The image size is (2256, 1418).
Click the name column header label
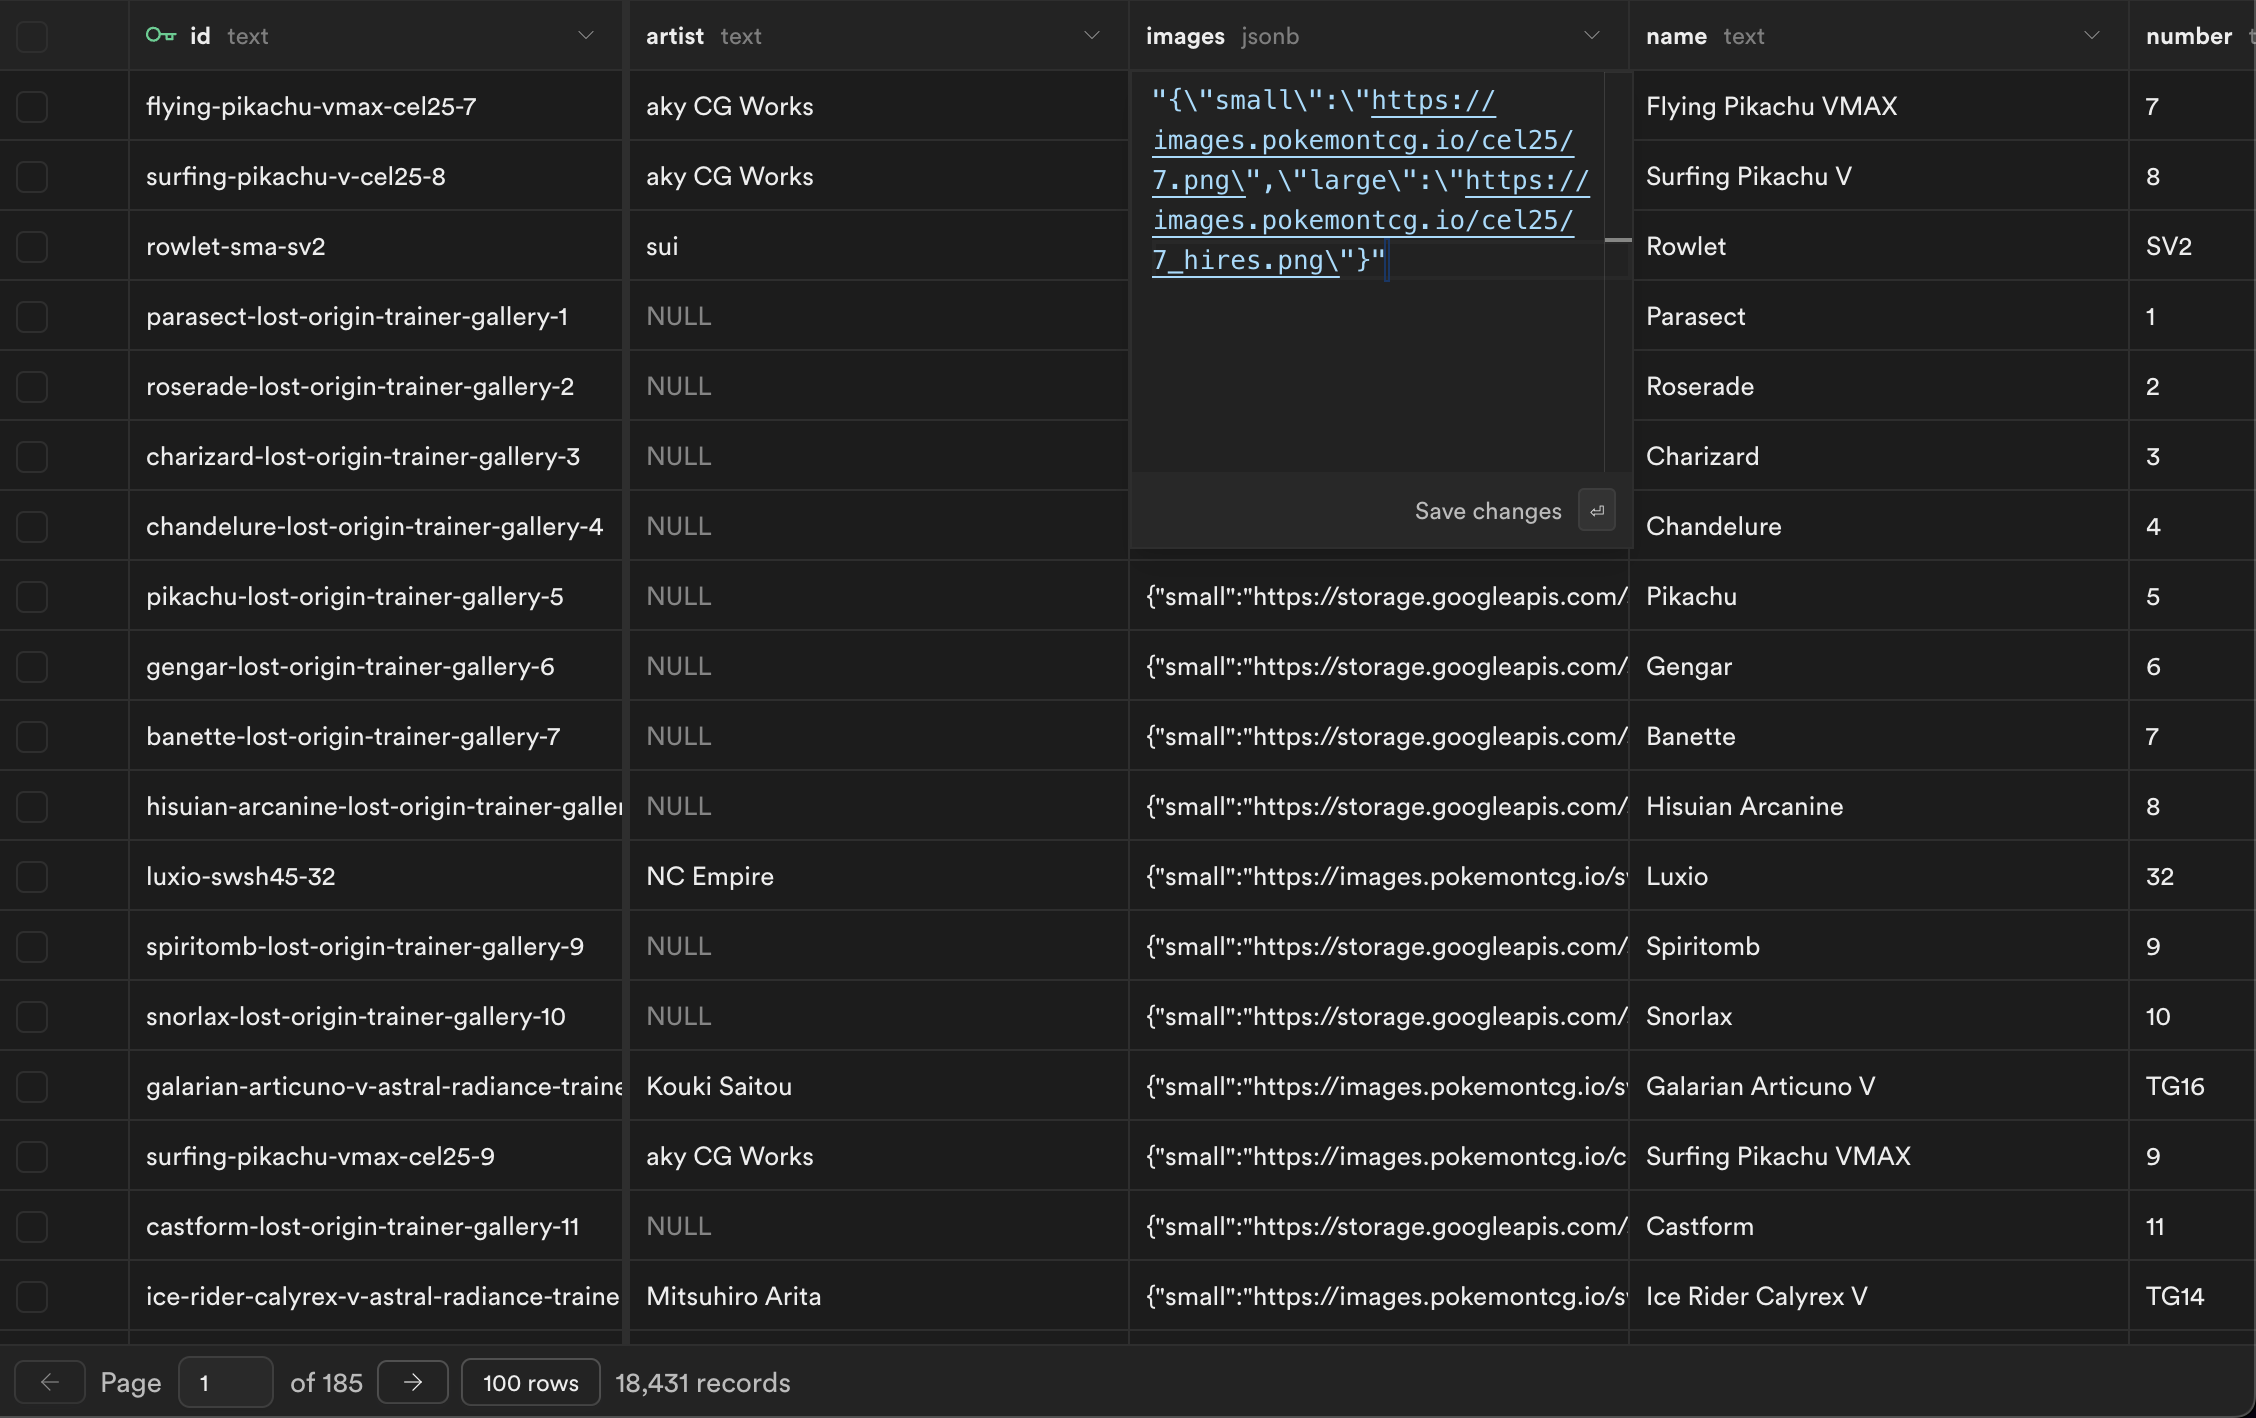(1676, 36)
